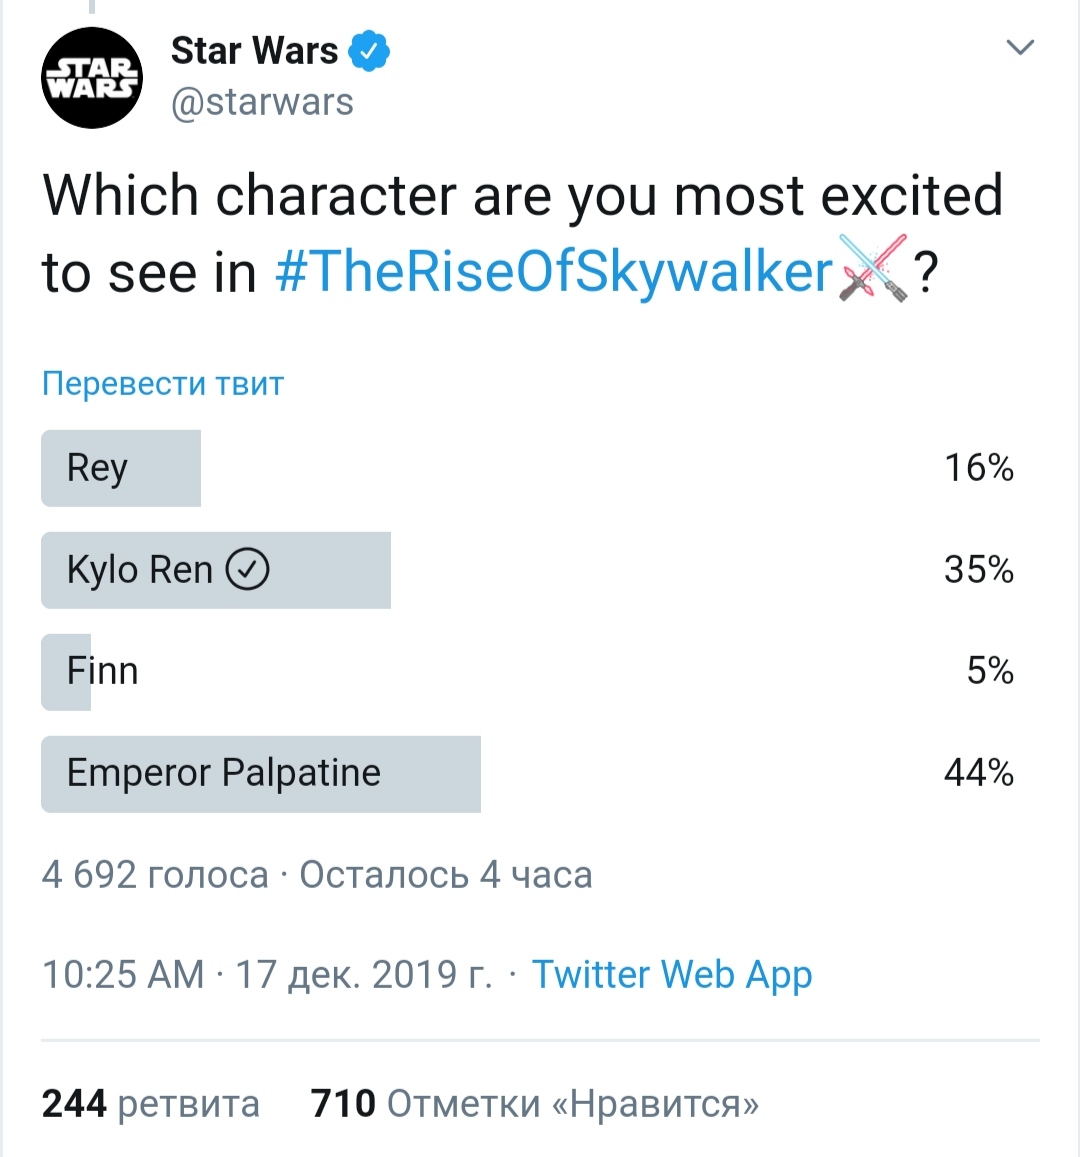Screen dimensions: 1080x1157
Task: View the 244 ретвита list
Action: point(150,1104)
